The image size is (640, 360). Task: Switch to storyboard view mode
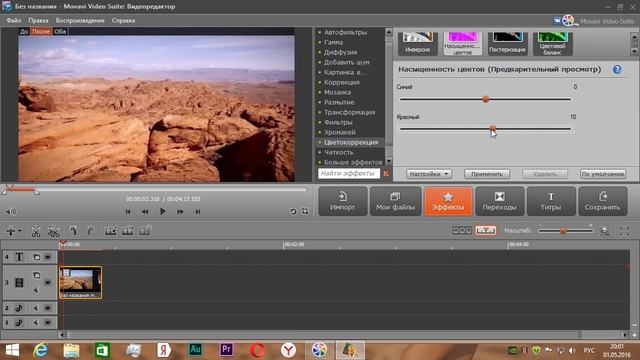pos(462,231)
